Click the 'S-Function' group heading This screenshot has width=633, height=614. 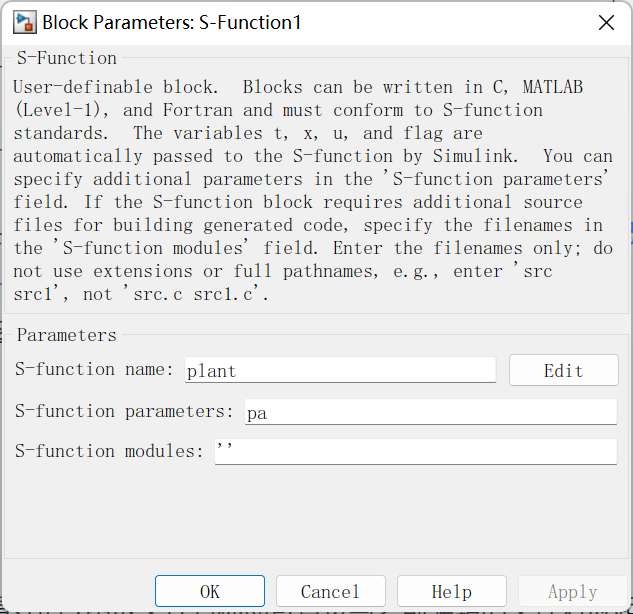point(67,58)
